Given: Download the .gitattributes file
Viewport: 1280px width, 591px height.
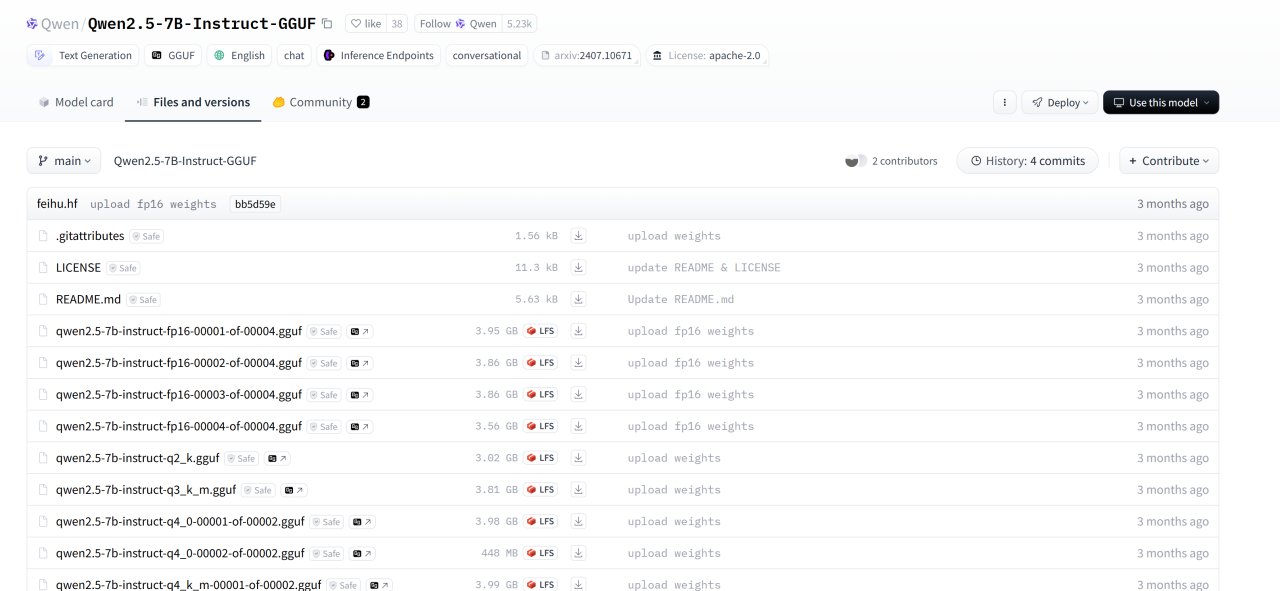Looking at the screenshot, I should coord(578,236).
